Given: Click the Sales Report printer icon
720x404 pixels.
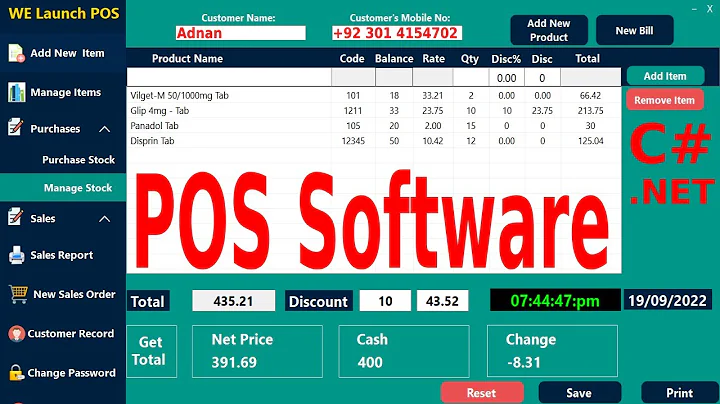Looking at the screenshot, I should point(17,255).
